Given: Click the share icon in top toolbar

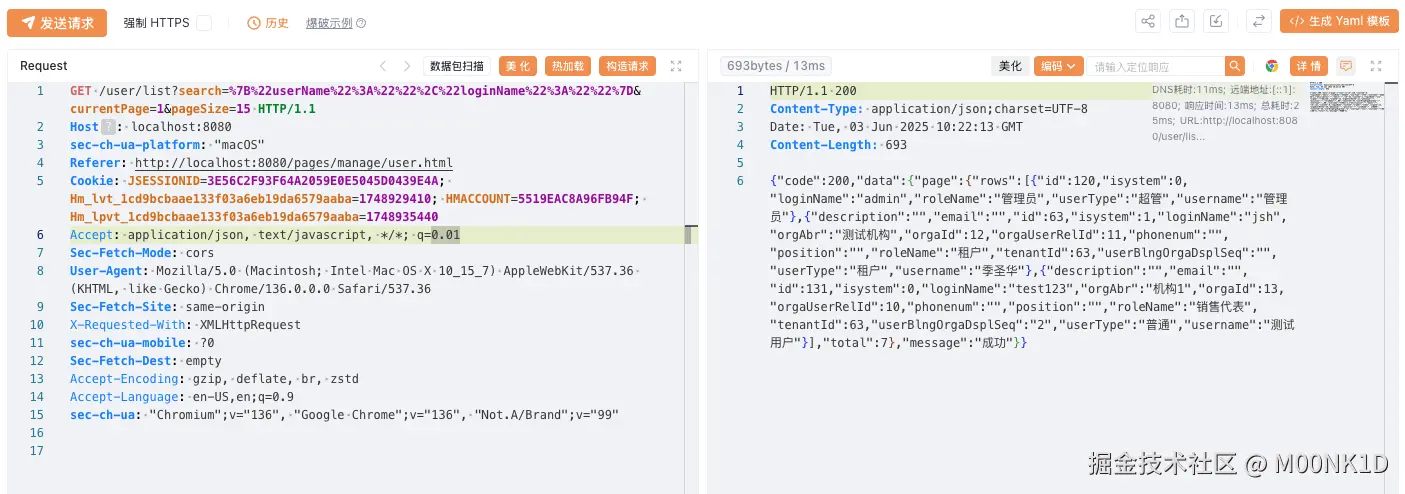Looking at the screenshot, I should coord(1148,21).
